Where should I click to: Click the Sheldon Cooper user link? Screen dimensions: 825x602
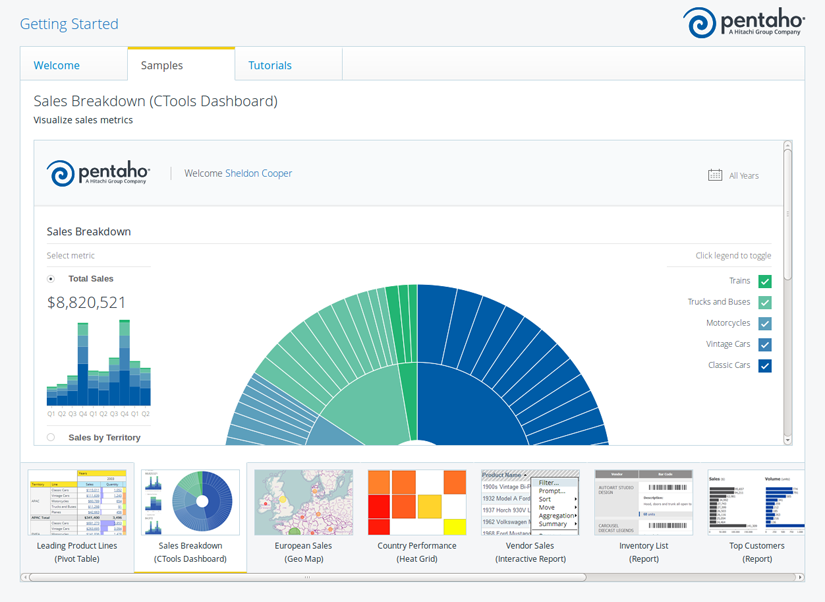pyautogui.click(x=259, y=173)
